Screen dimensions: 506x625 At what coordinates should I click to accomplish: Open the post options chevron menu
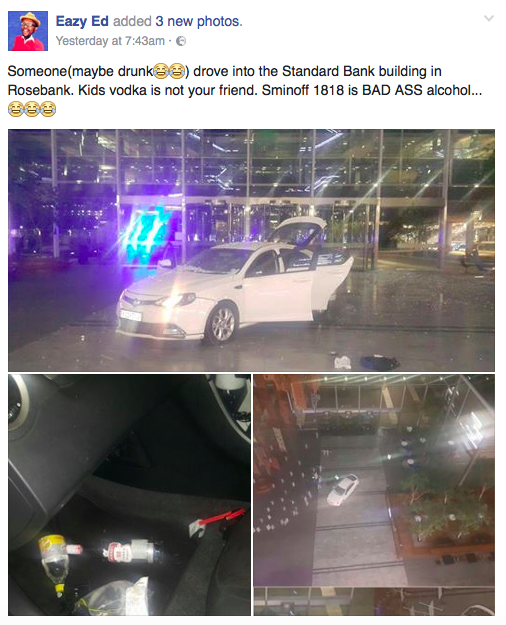click(489, 18)
